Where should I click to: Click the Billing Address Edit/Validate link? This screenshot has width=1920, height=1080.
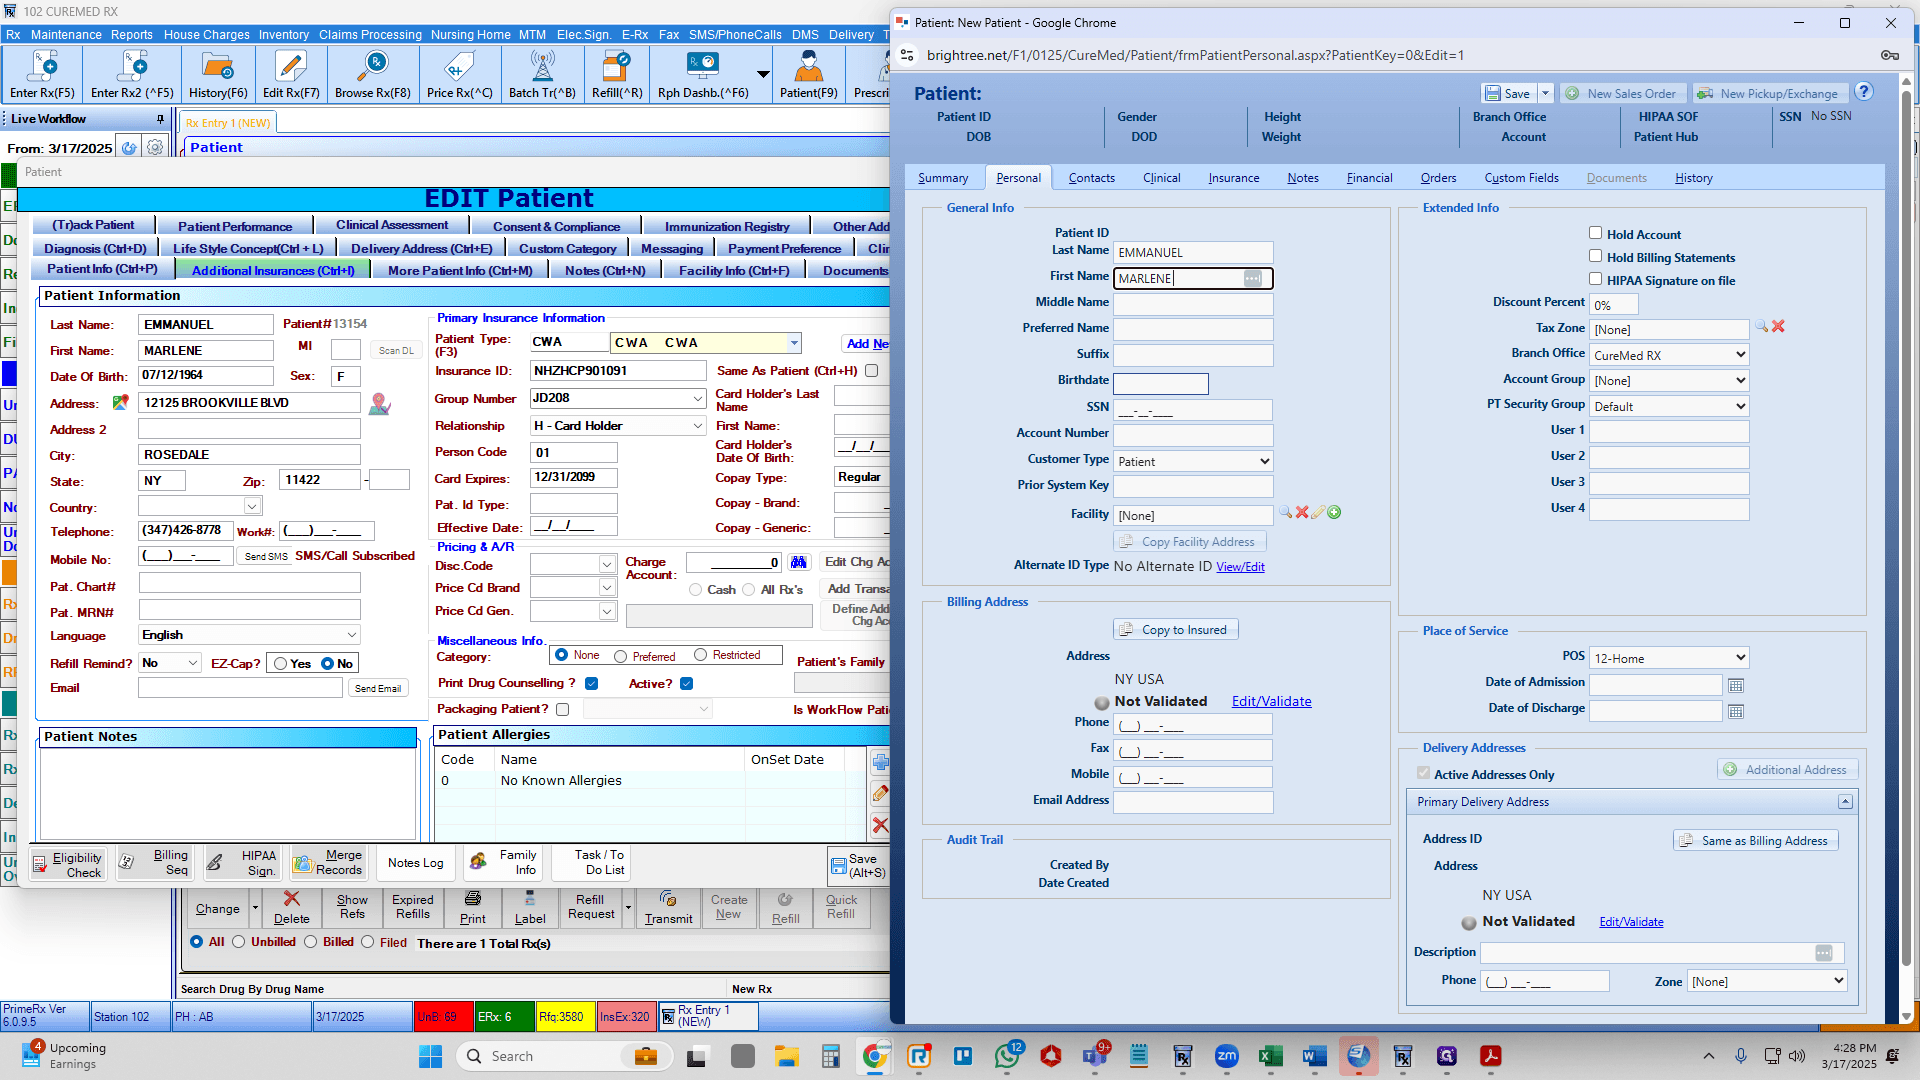[x=1271, y=701]
